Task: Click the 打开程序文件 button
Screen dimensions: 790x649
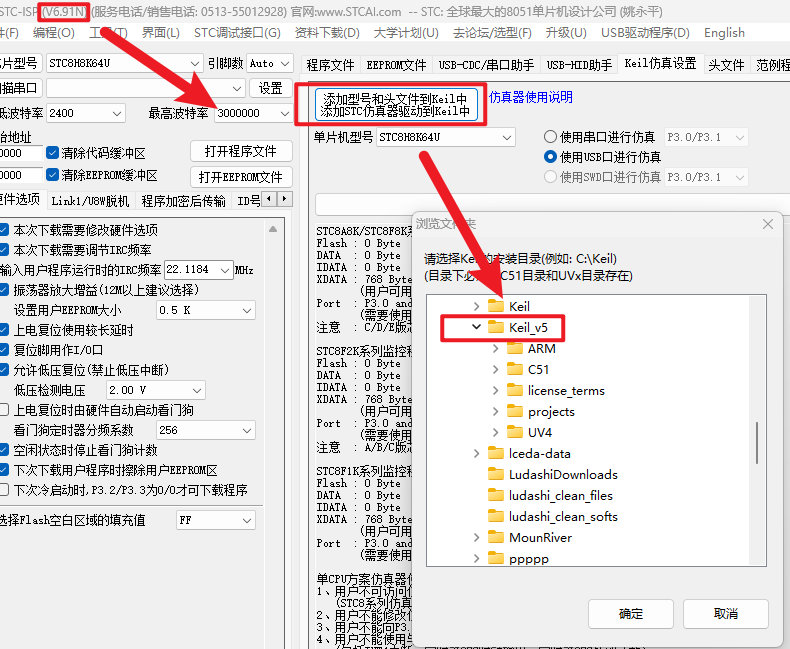Action: coord(241,151)
